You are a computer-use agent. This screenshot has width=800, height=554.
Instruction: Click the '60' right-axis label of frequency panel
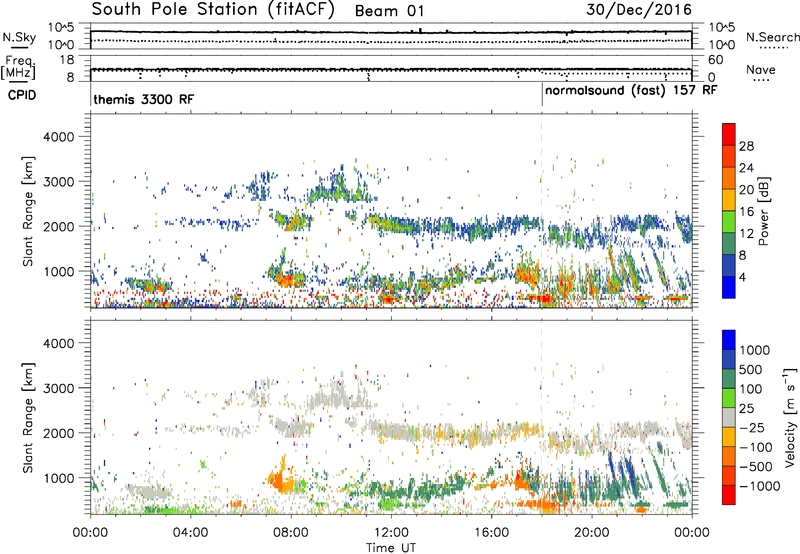[715, 60]
